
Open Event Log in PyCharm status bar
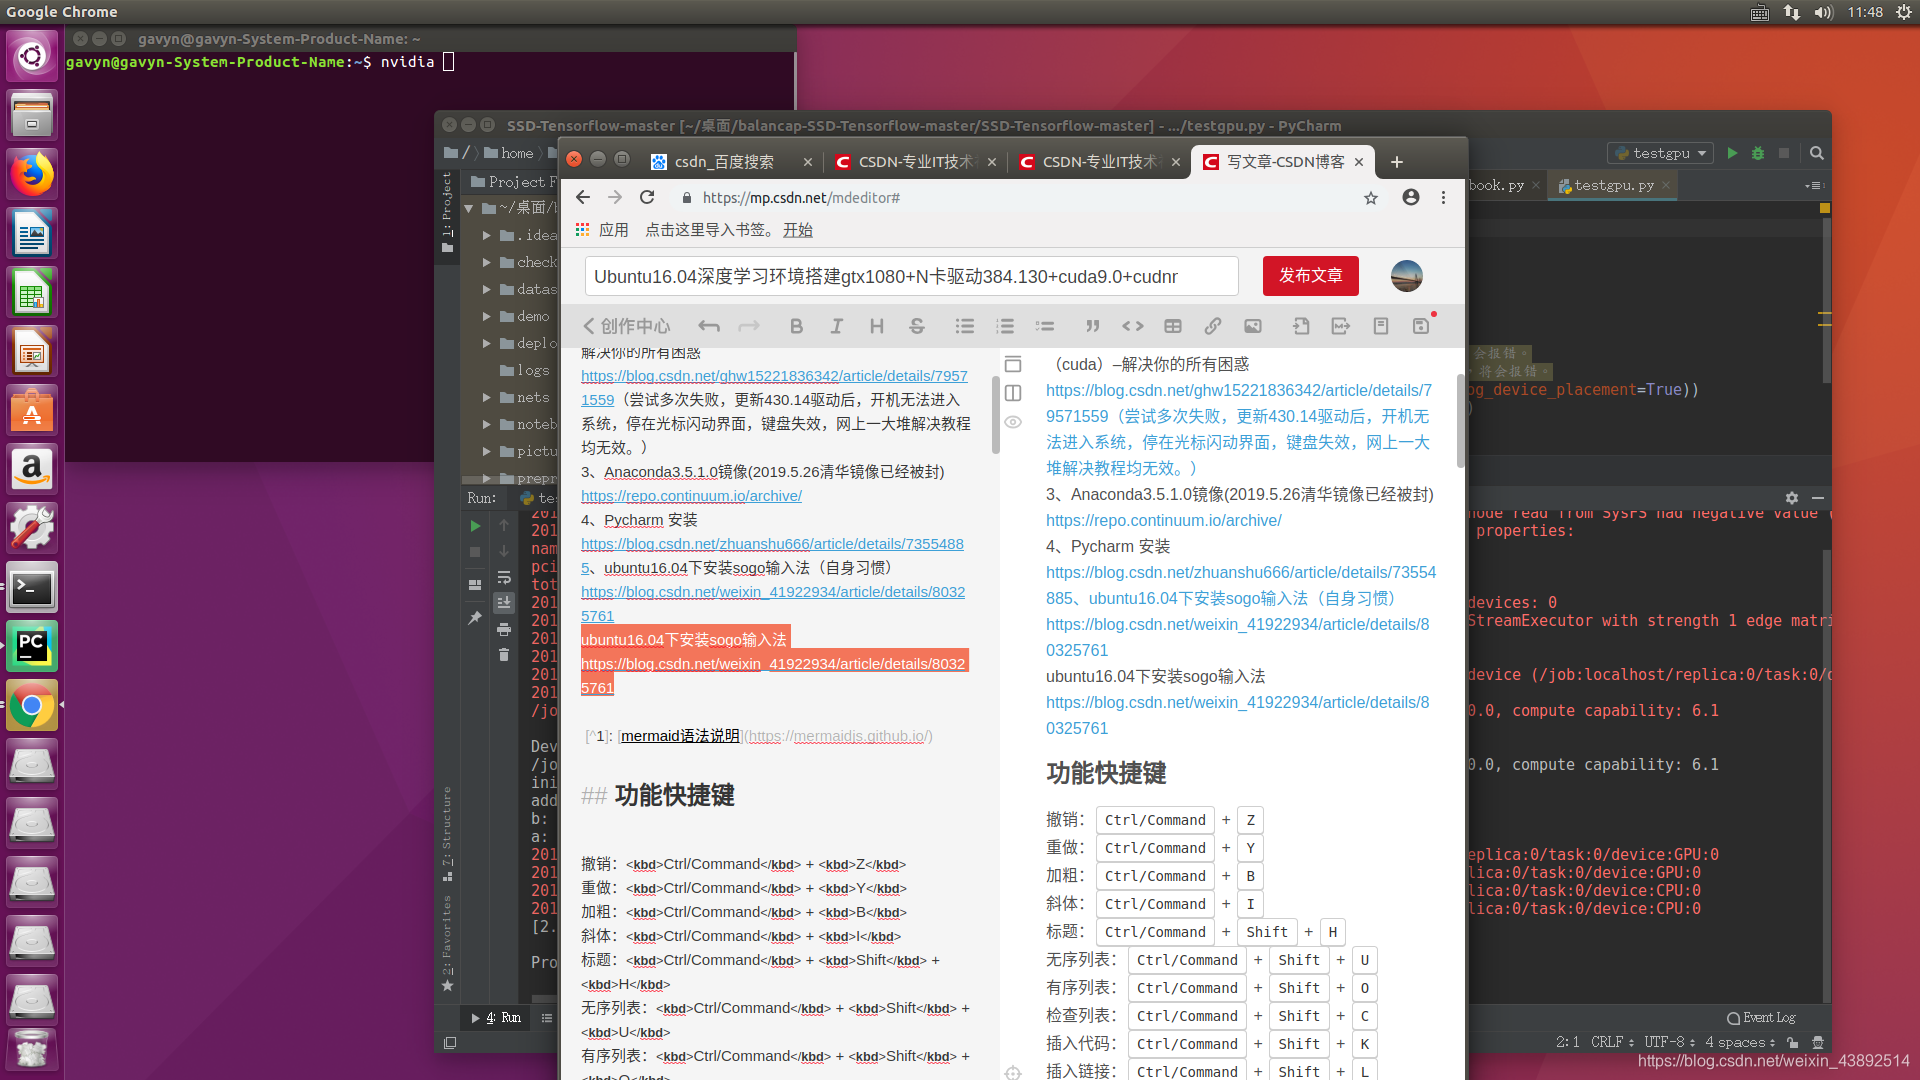coord(1761,1018)
